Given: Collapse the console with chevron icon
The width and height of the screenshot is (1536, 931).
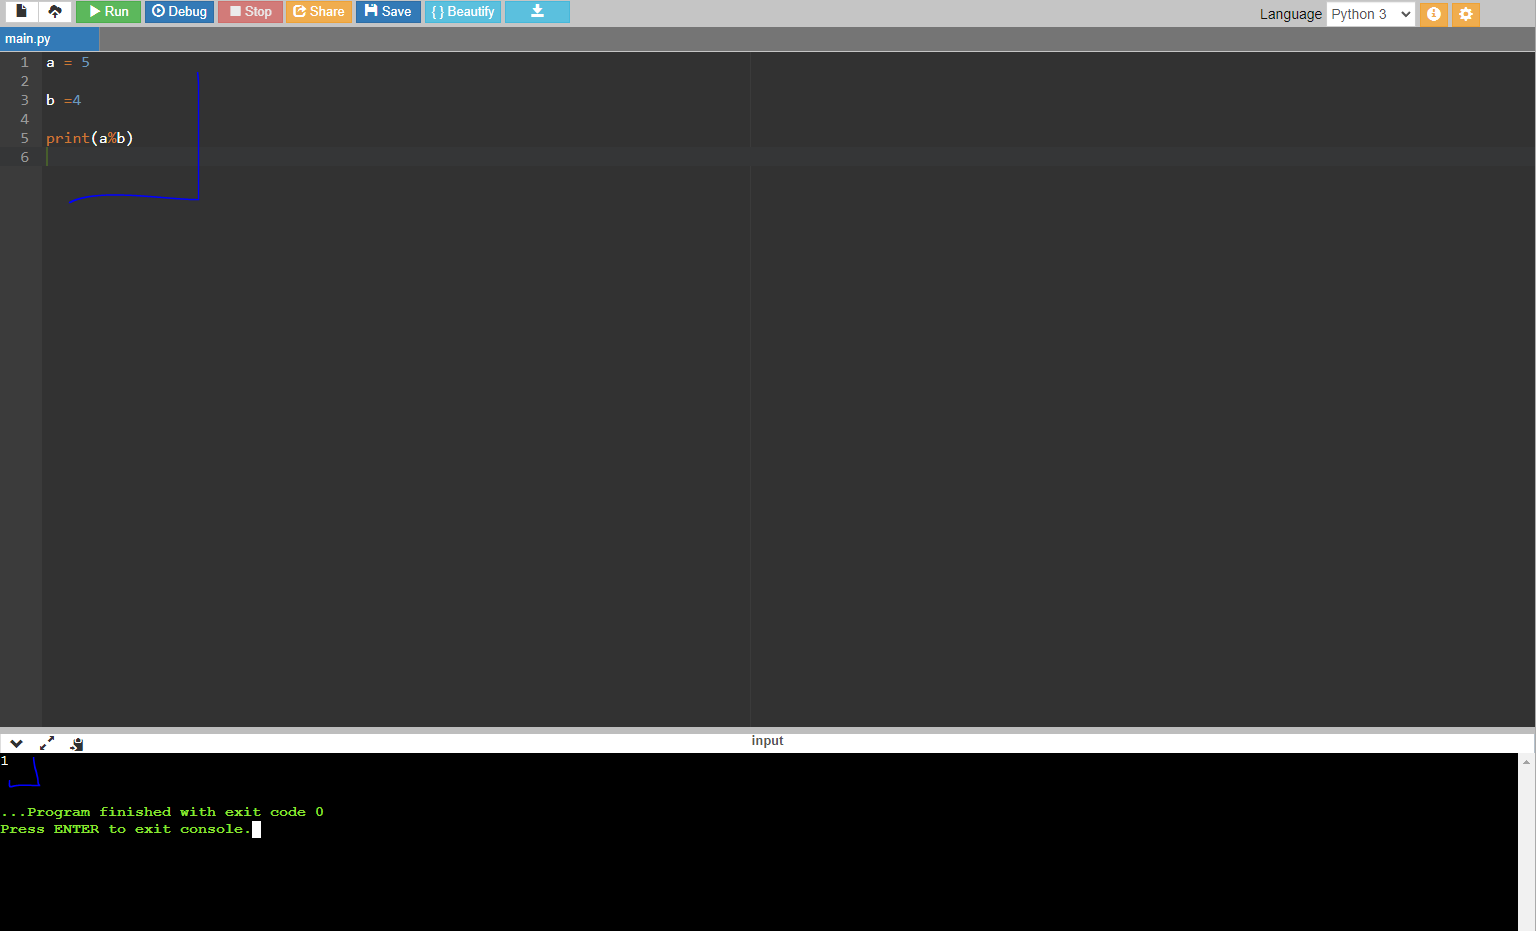Looking at the screenshot, I should pyautogui.click(x=16, y=743).
